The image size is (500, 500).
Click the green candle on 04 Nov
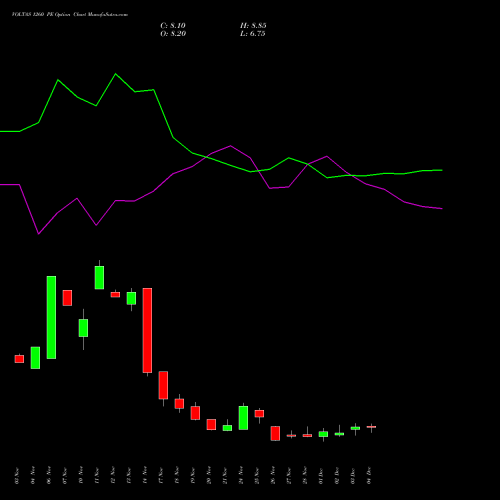(35, 358)
